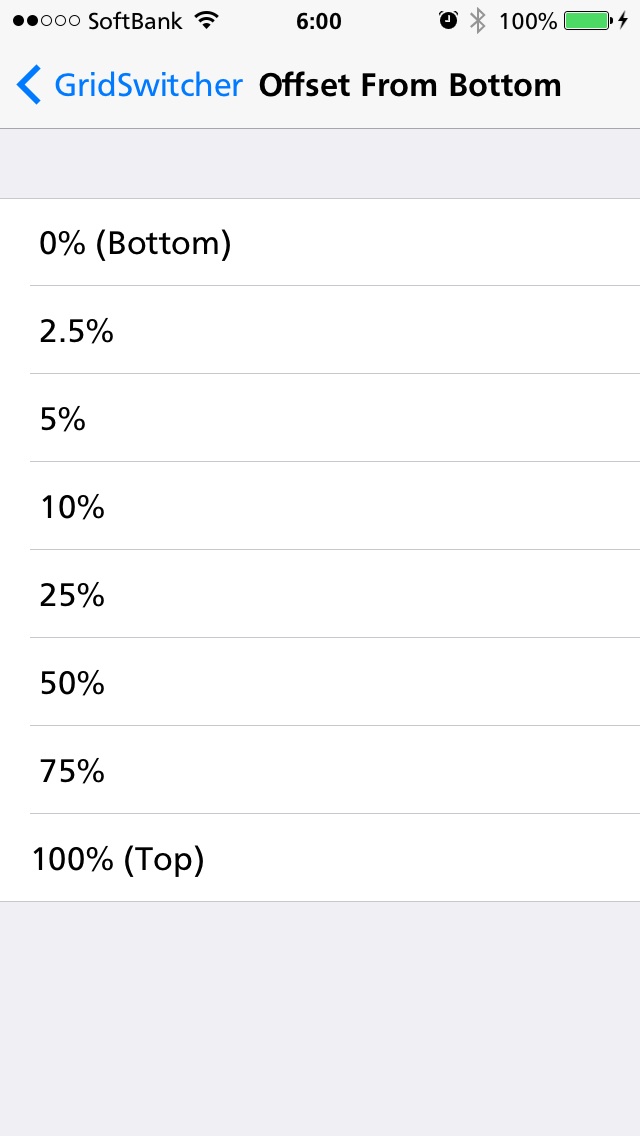Choose the 2.5% offset option
This screenshot has width=640, height=1136.
coord(320,330)
